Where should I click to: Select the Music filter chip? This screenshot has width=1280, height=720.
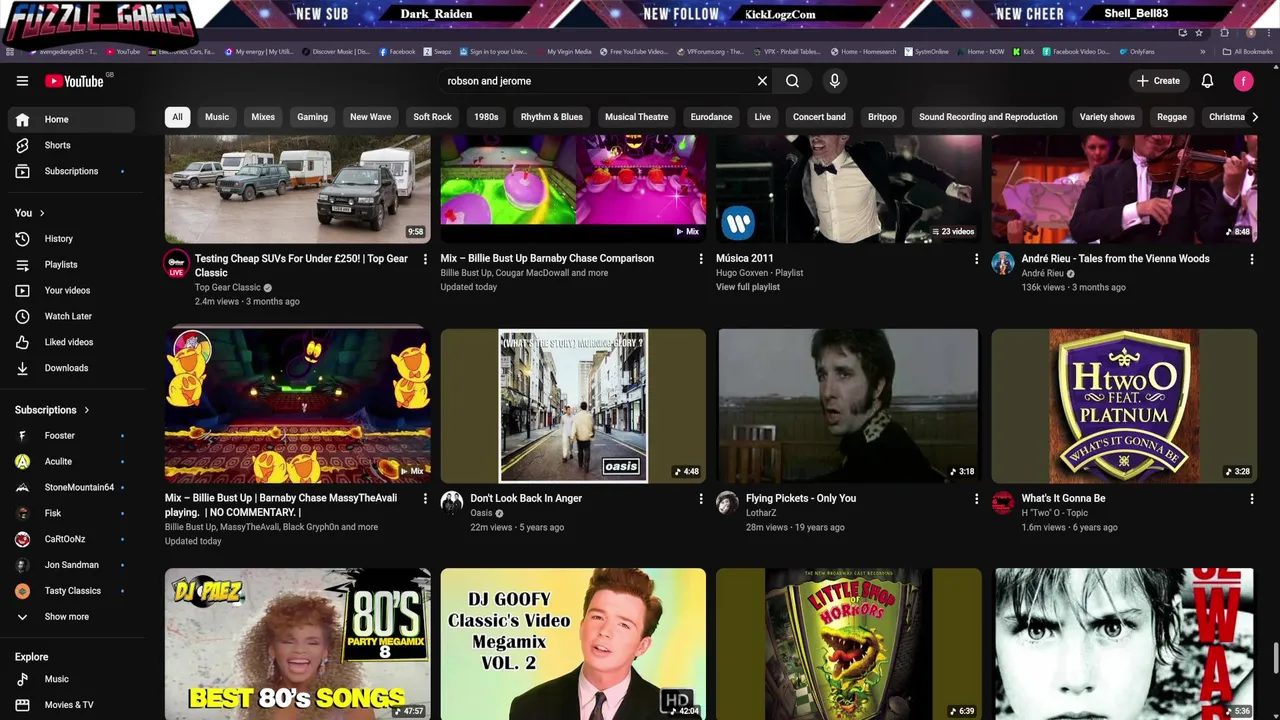click(x=217, y=117)
